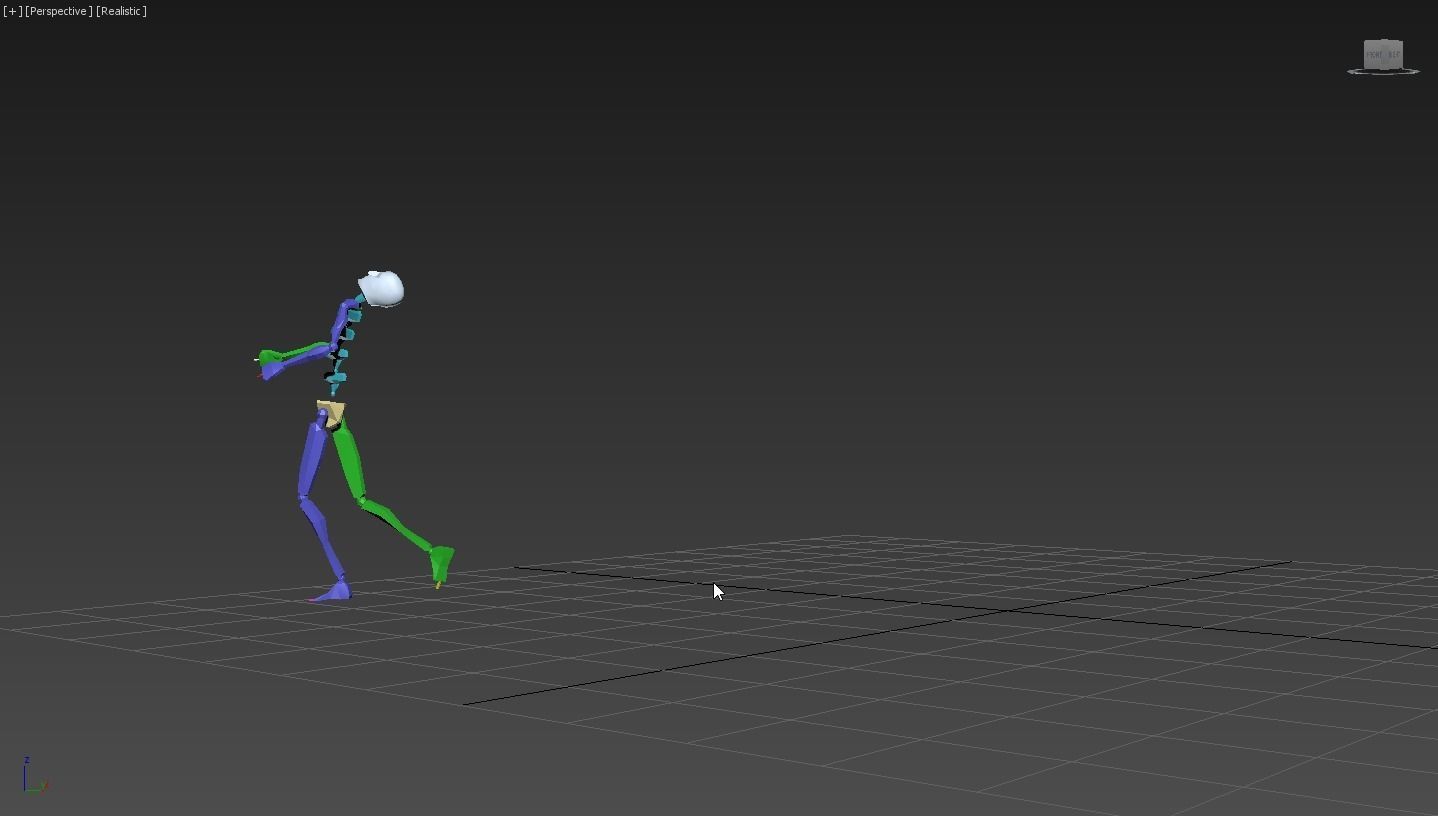1438x816 pixels.
Task: Click the ViewCube cube face
Action: [1383, 54]
